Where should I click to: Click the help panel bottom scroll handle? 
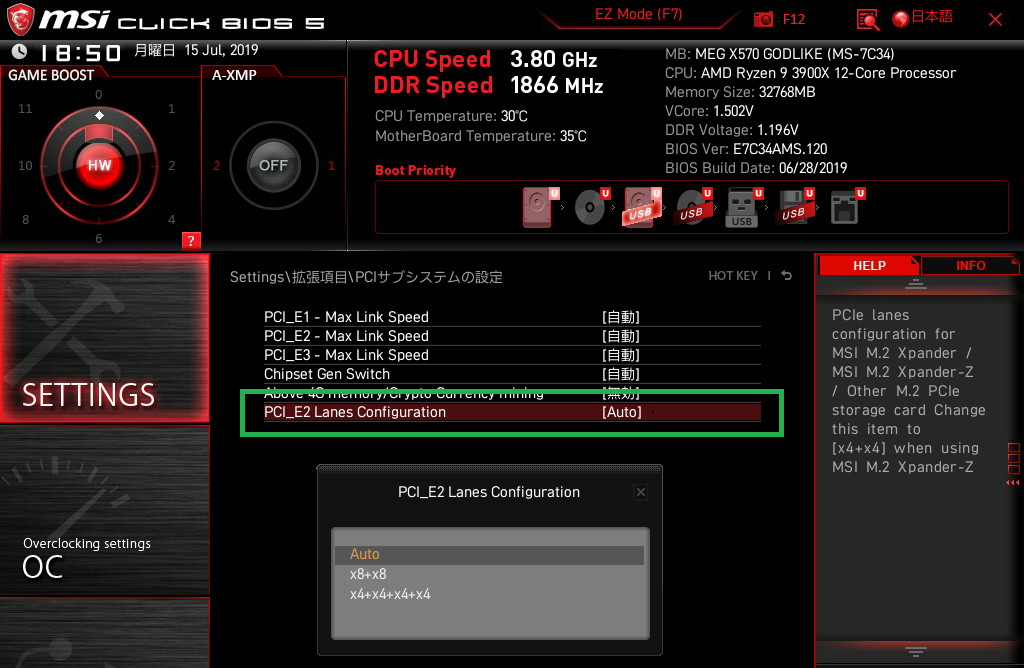click(916, 651)
